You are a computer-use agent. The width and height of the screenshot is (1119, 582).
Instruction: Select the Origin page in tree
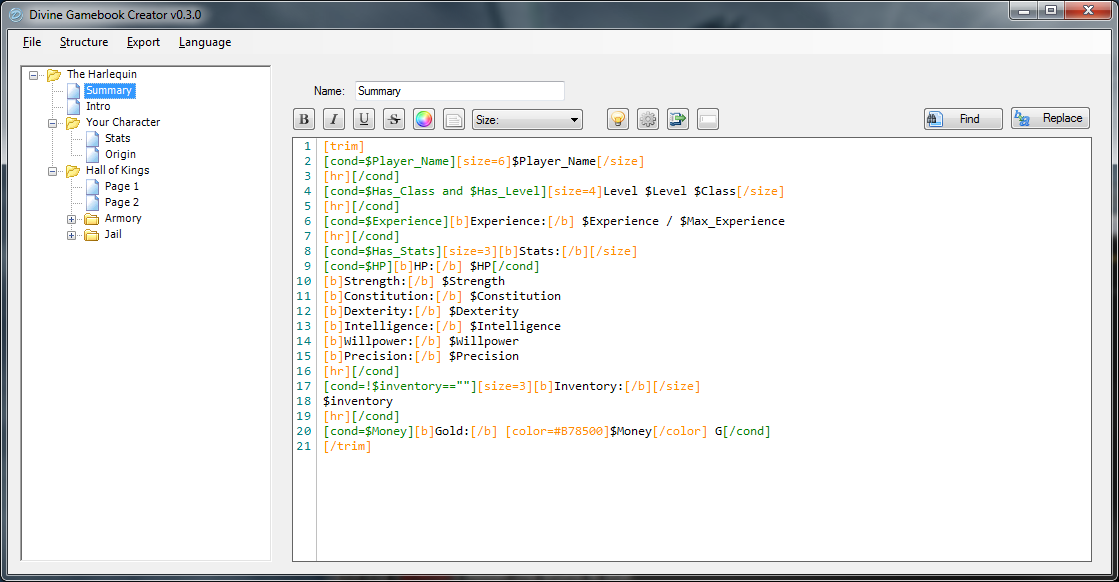(x=121, y=154)
